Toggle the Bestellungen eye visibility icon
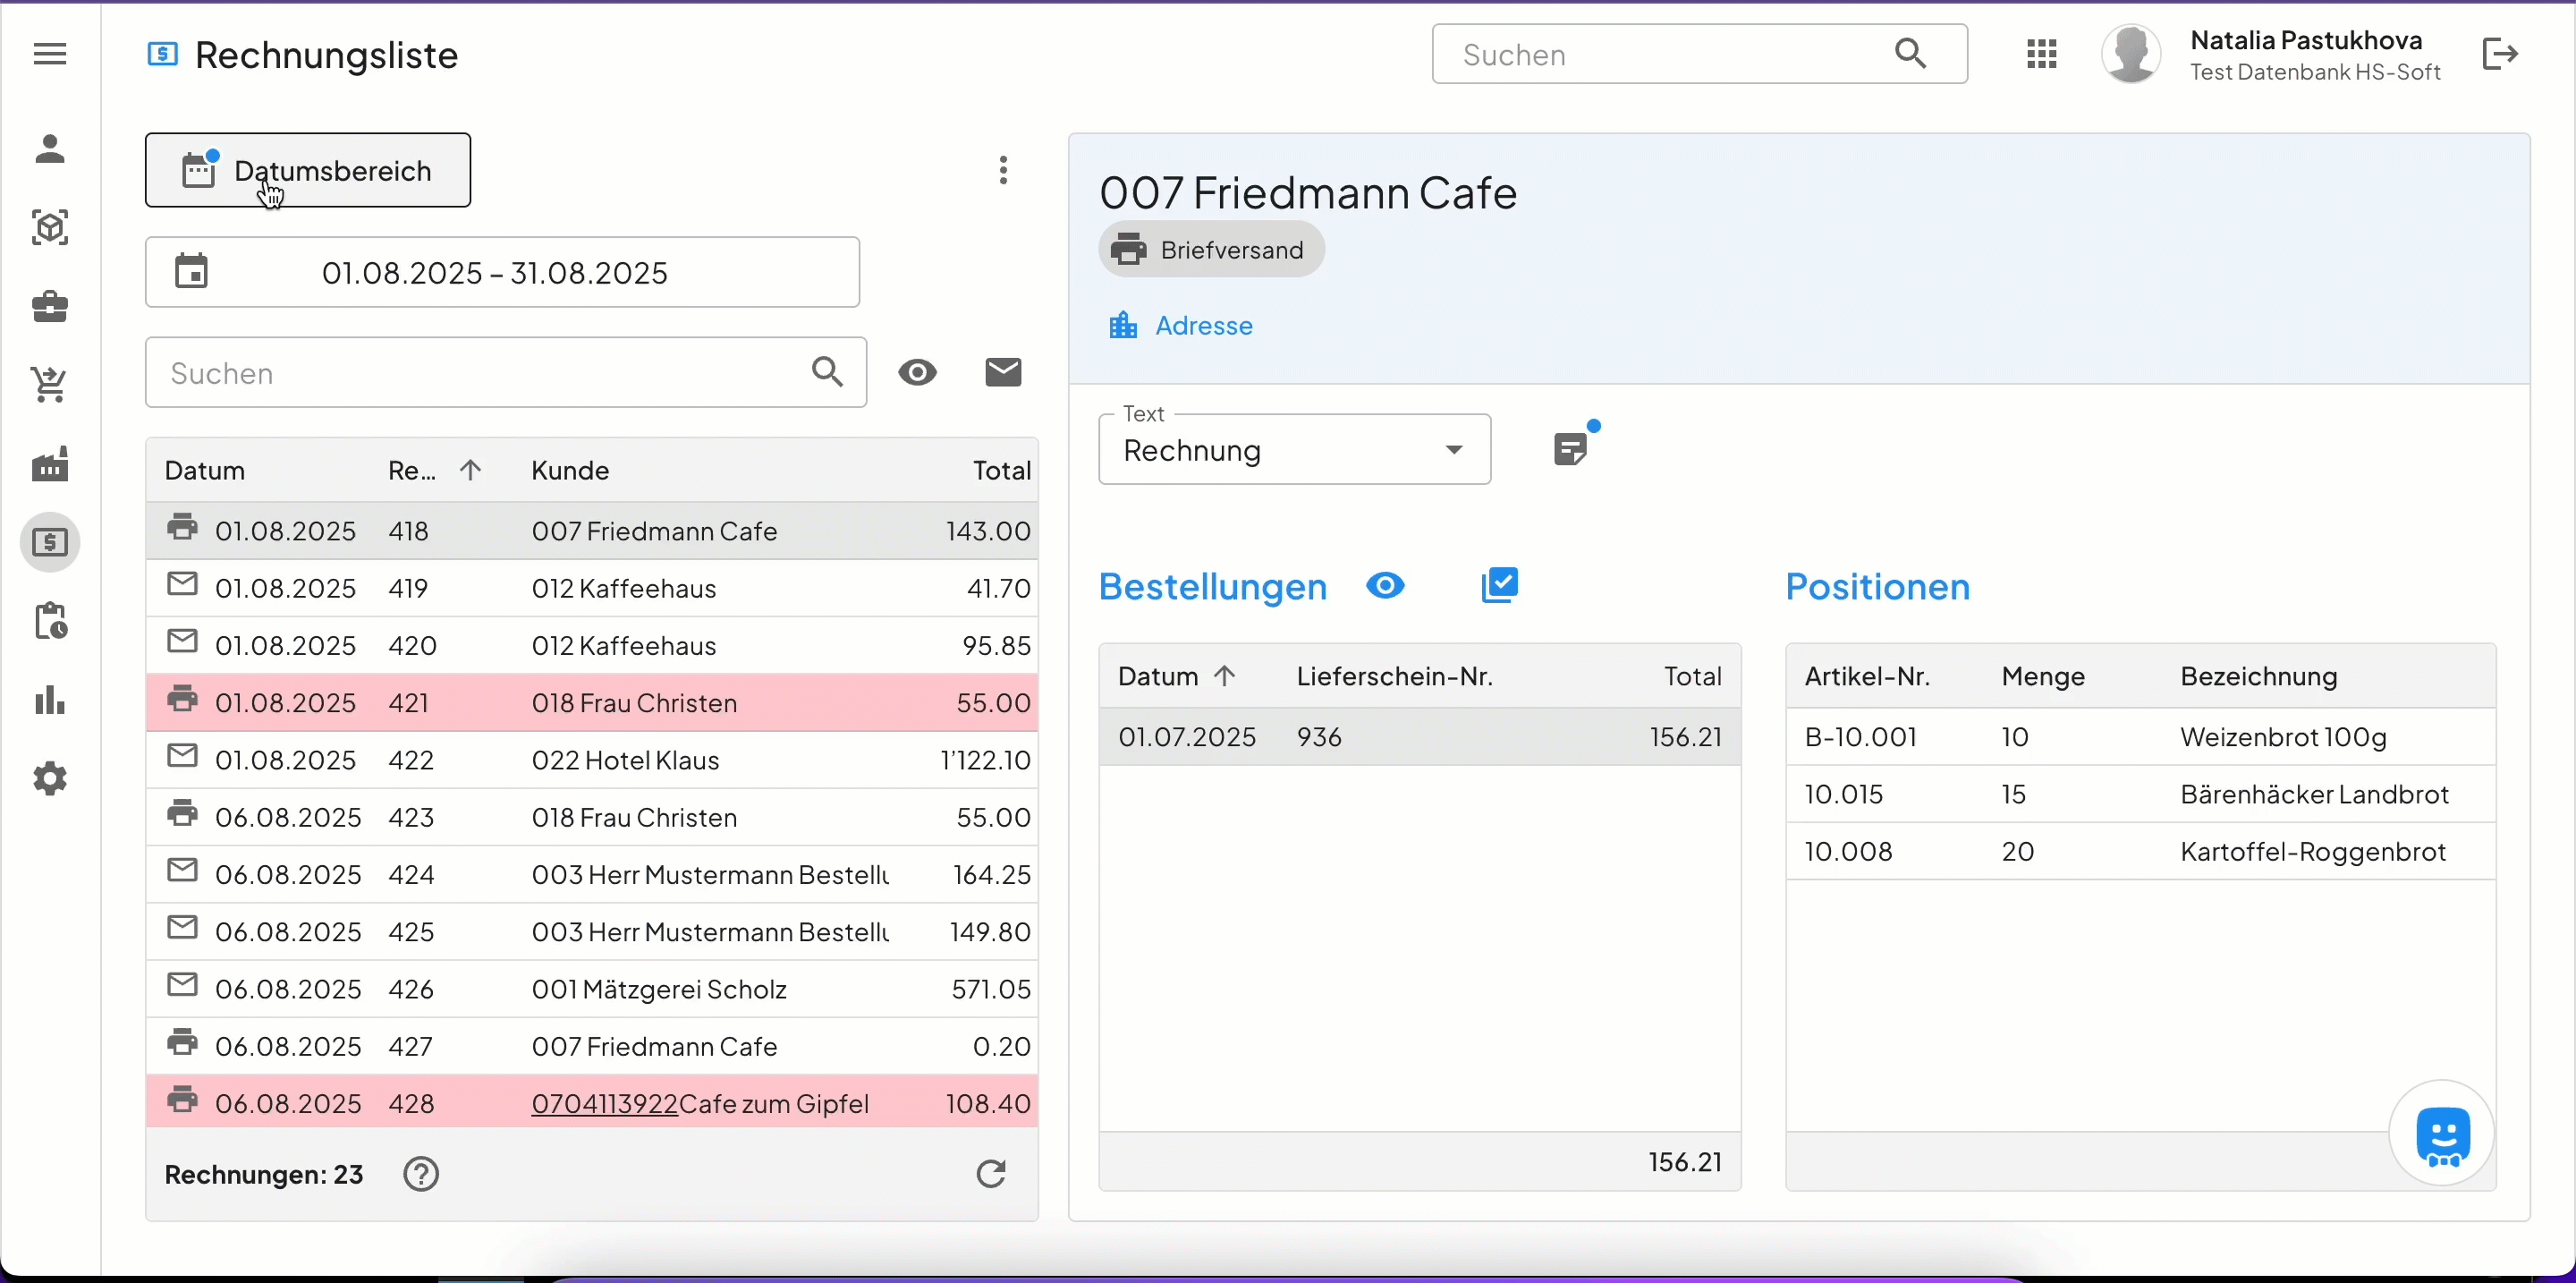Image resolution: width=2576 pixels, height=1283 pixels. coord(1385,585)
